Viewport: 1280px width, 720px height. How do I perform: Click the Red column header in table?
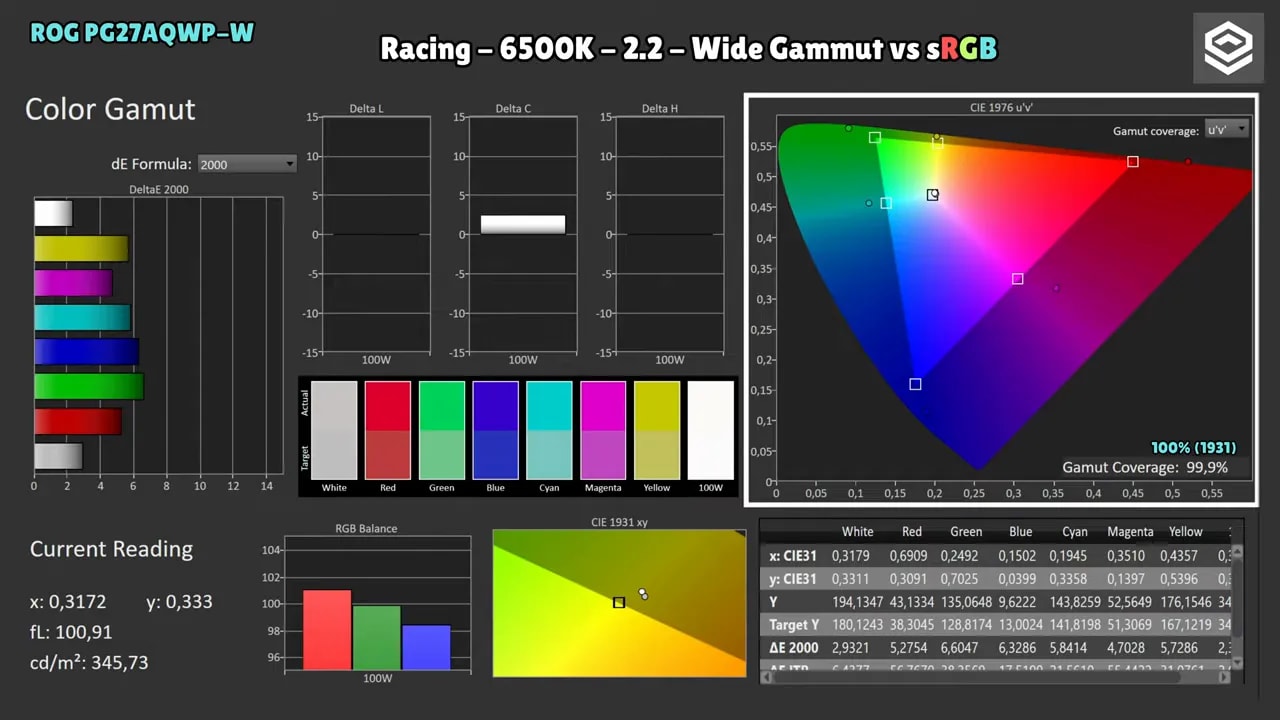click(x=912, y=532)
